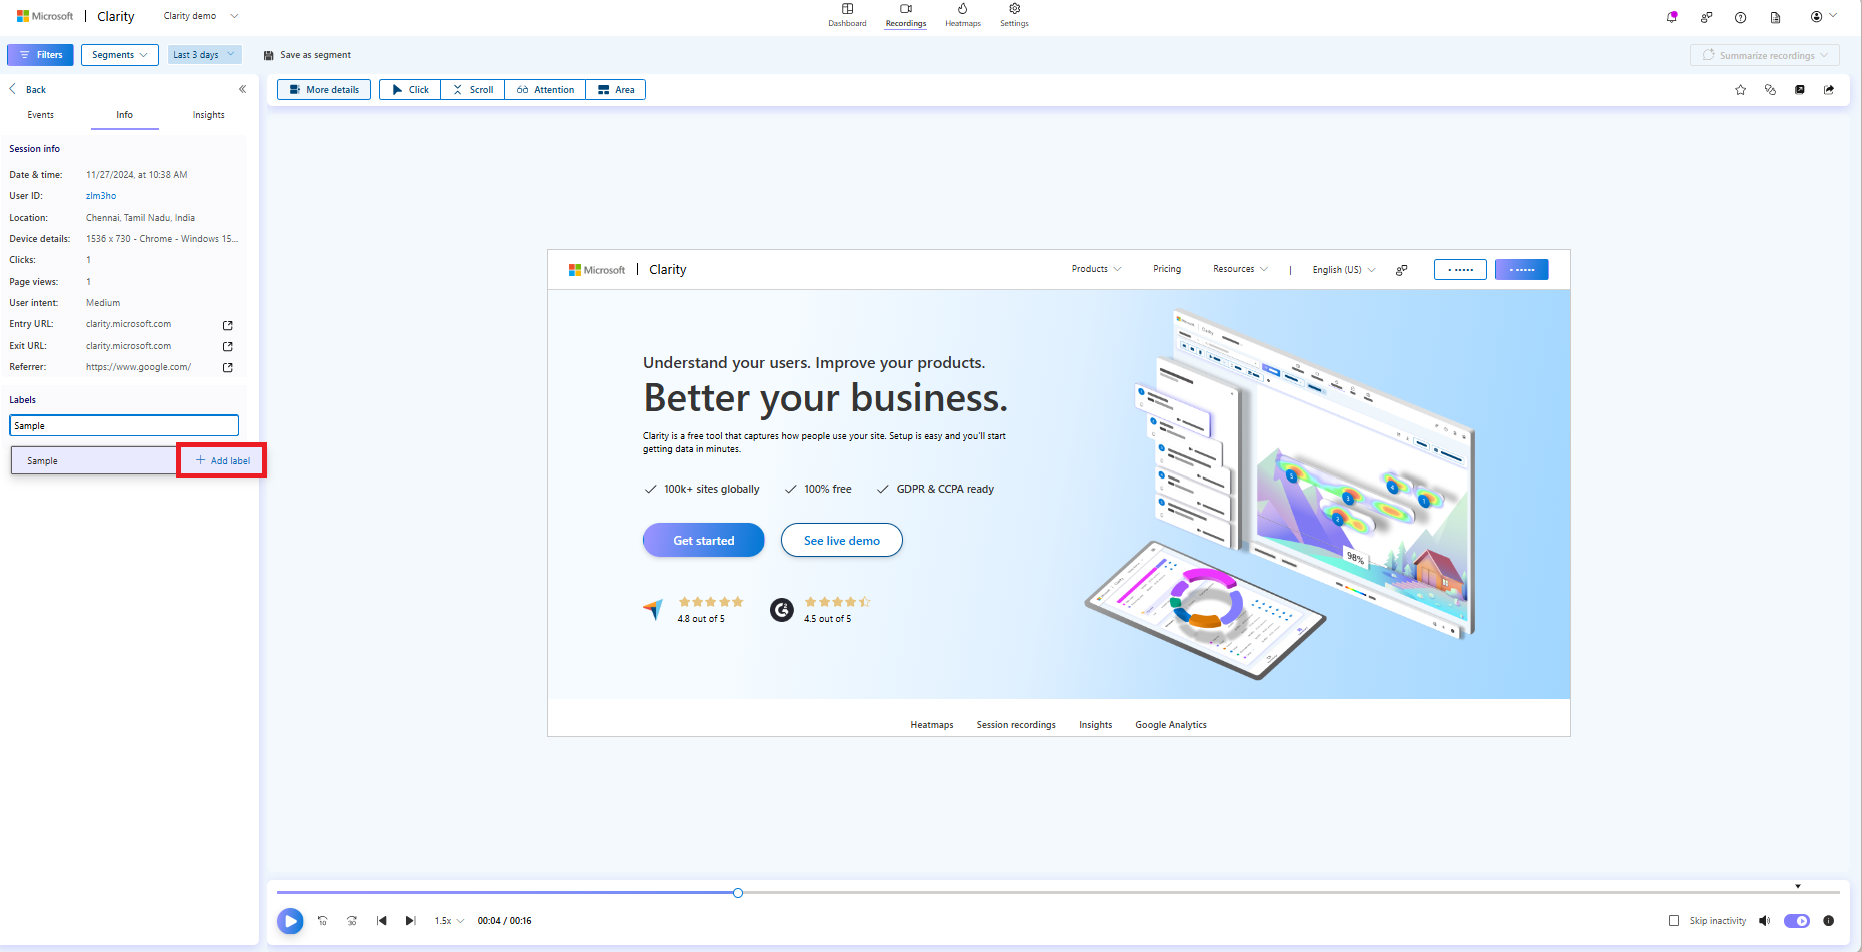
Task: Open user ID zlm3ho link
Action: click(x=101, y=196)
